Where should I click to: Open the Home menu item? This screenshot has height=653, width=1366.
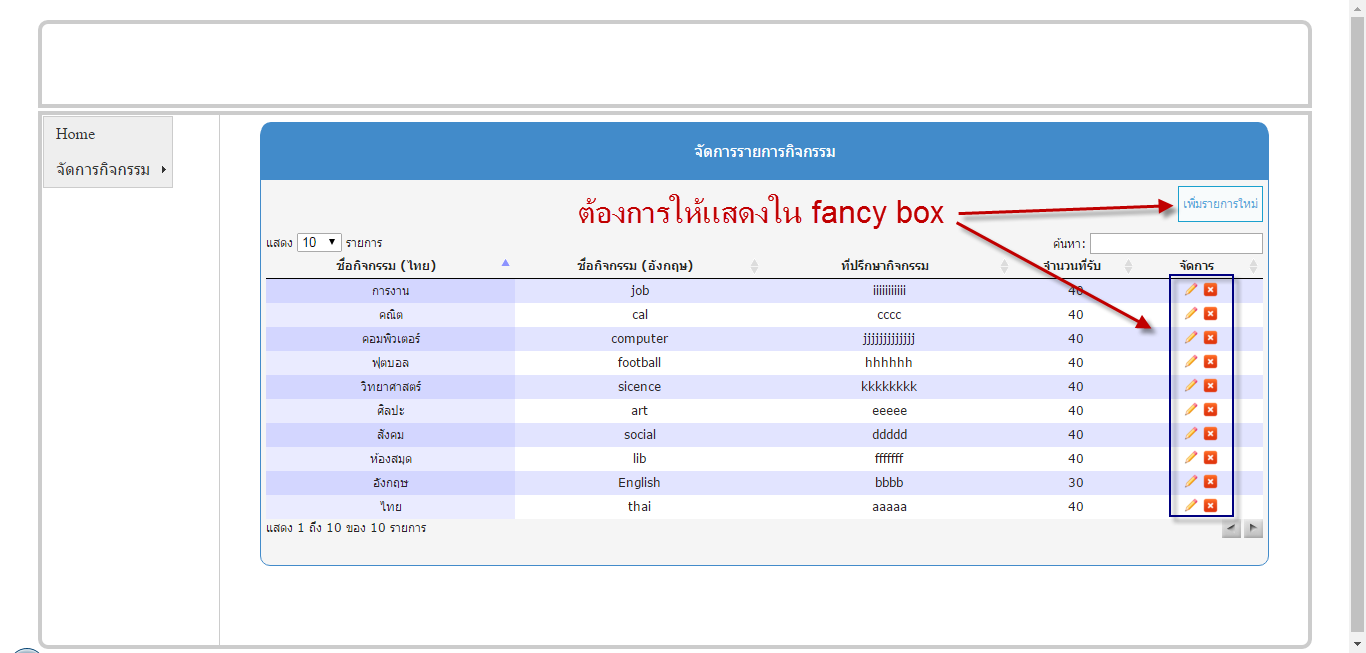click(x=108, y=134)
